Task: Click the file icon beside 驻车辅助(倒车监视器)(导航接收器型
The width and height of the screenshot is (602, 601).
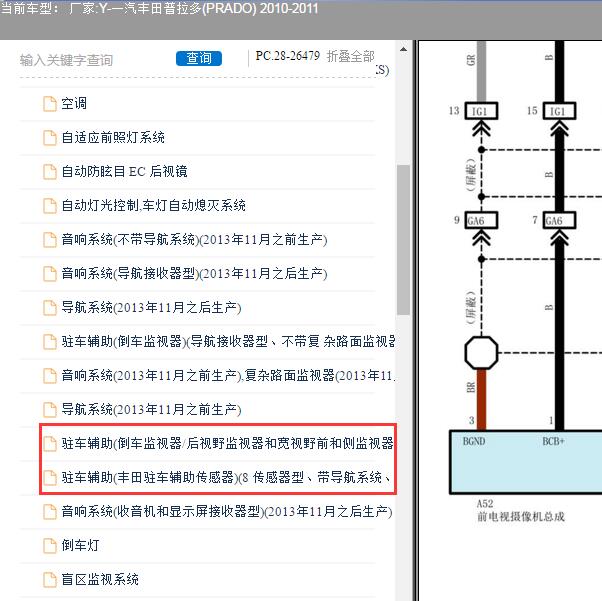Action: (50, 341)
